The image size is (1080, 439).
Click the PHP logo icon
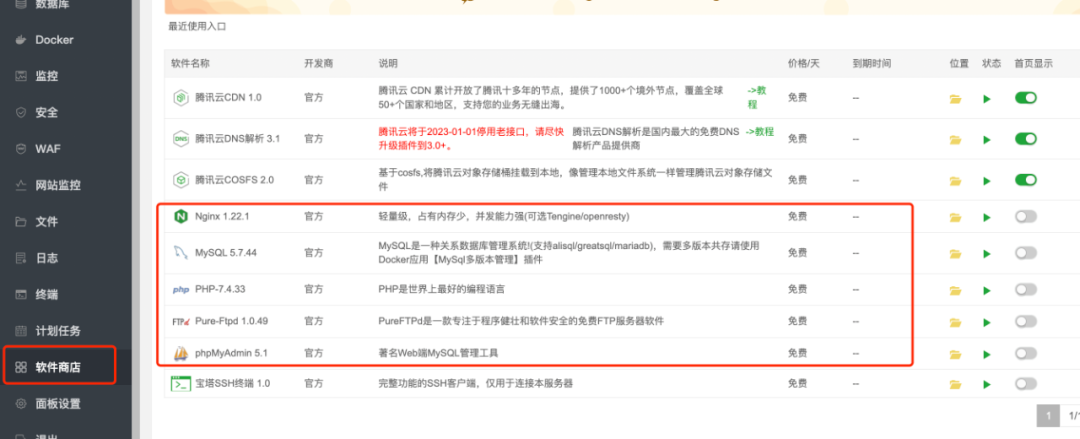180,289
